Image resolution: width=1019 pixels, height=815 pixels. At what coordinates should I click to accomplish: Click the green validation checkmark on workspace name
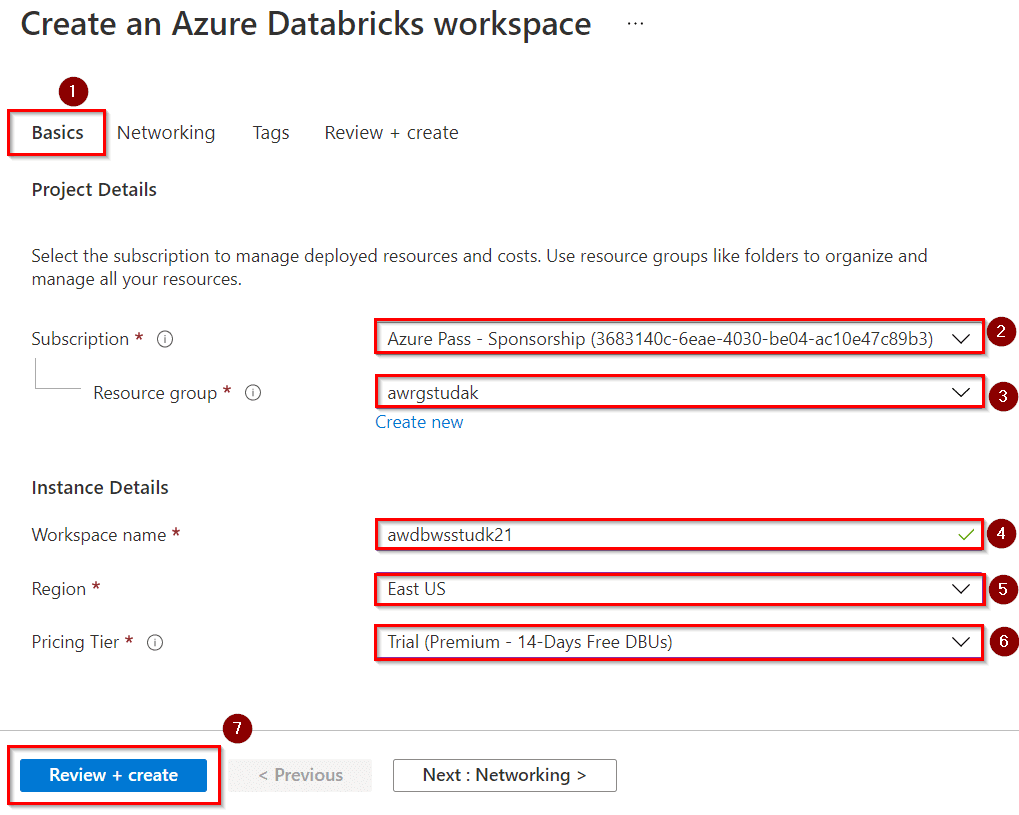(x=964, y=535)
